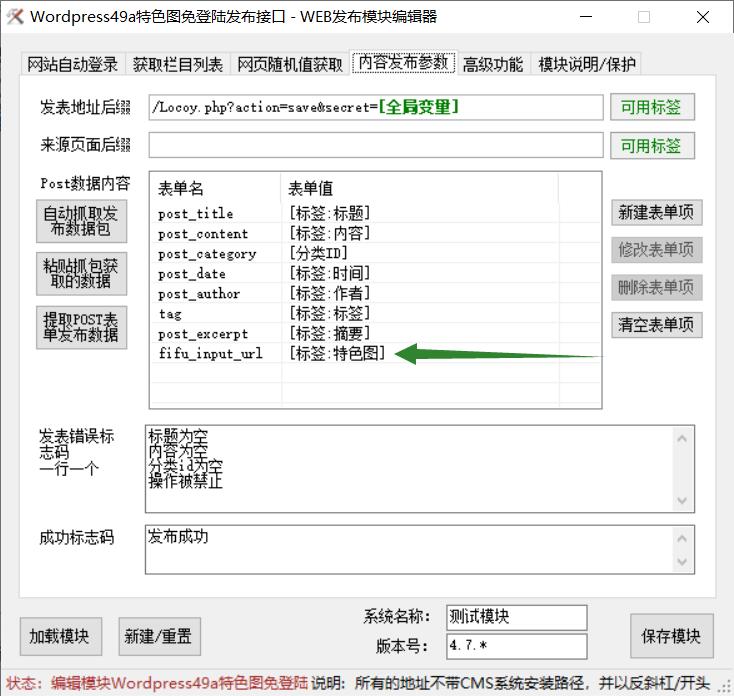Click the 系统名称 input field

point(517,617)
